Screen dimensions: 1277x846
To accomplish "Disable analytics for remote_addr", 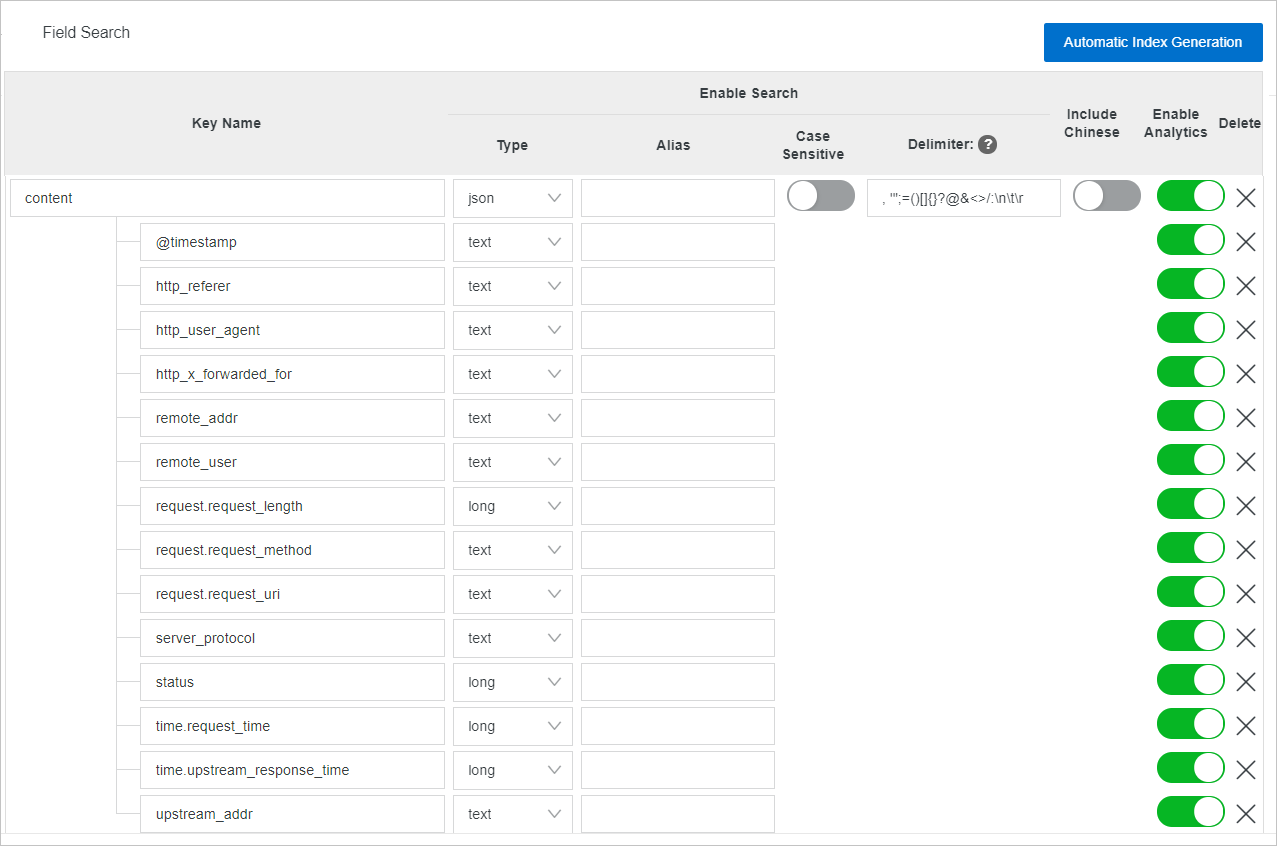I will coord(1191,416).
